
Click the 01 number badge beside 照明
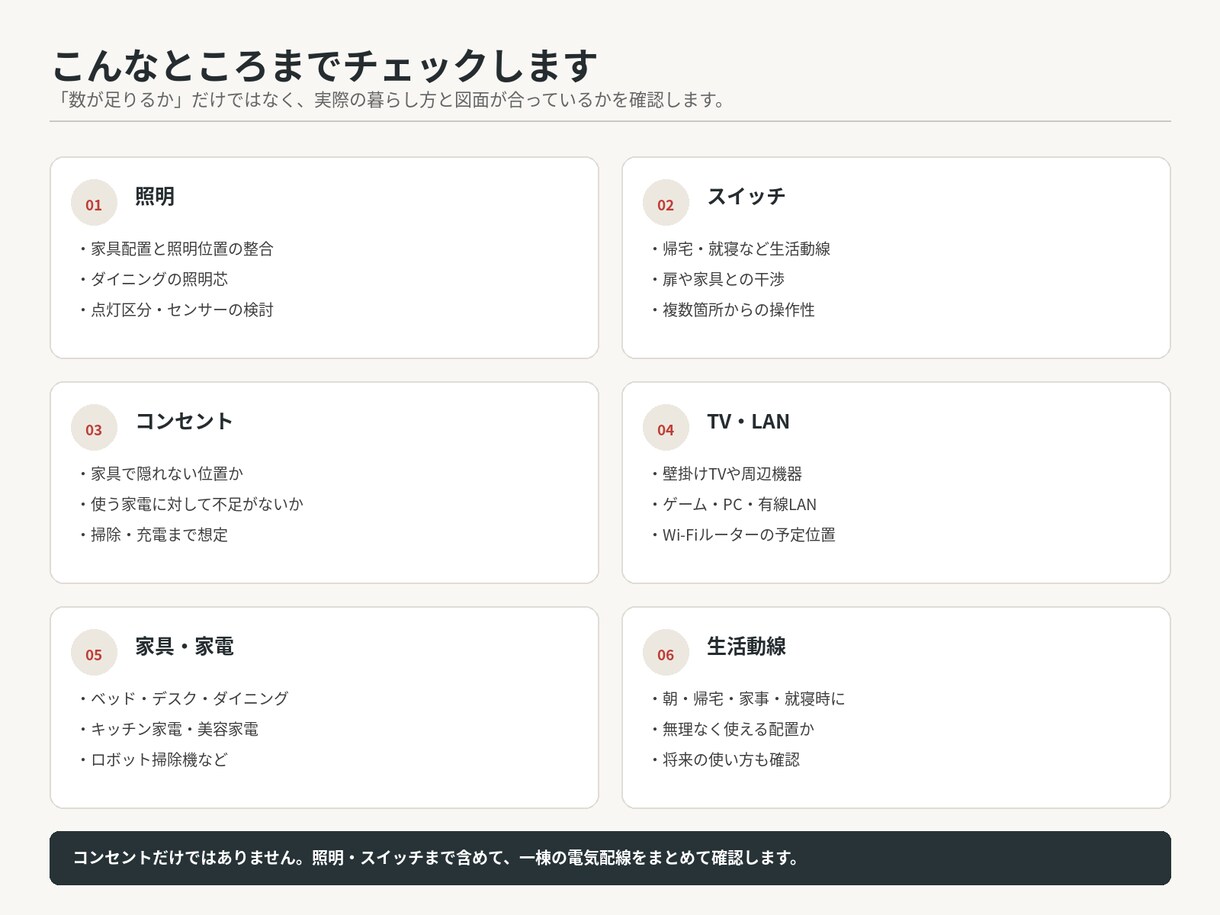[x=94, y=203]
